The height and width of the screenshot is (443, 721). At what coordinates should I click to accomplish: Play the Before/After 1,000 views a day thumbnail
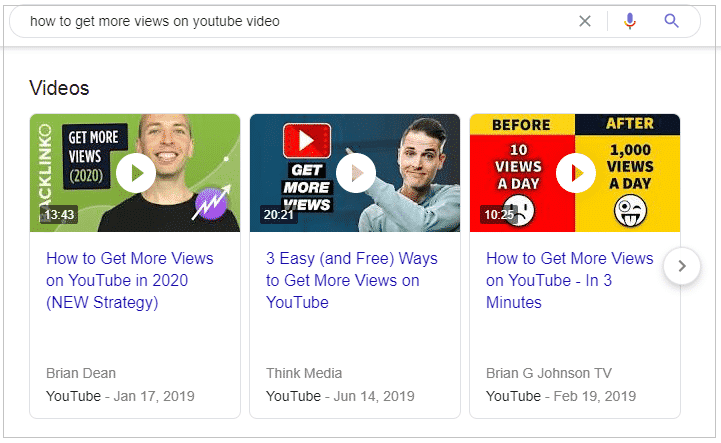pyautogui.click(x=575, y=173)
